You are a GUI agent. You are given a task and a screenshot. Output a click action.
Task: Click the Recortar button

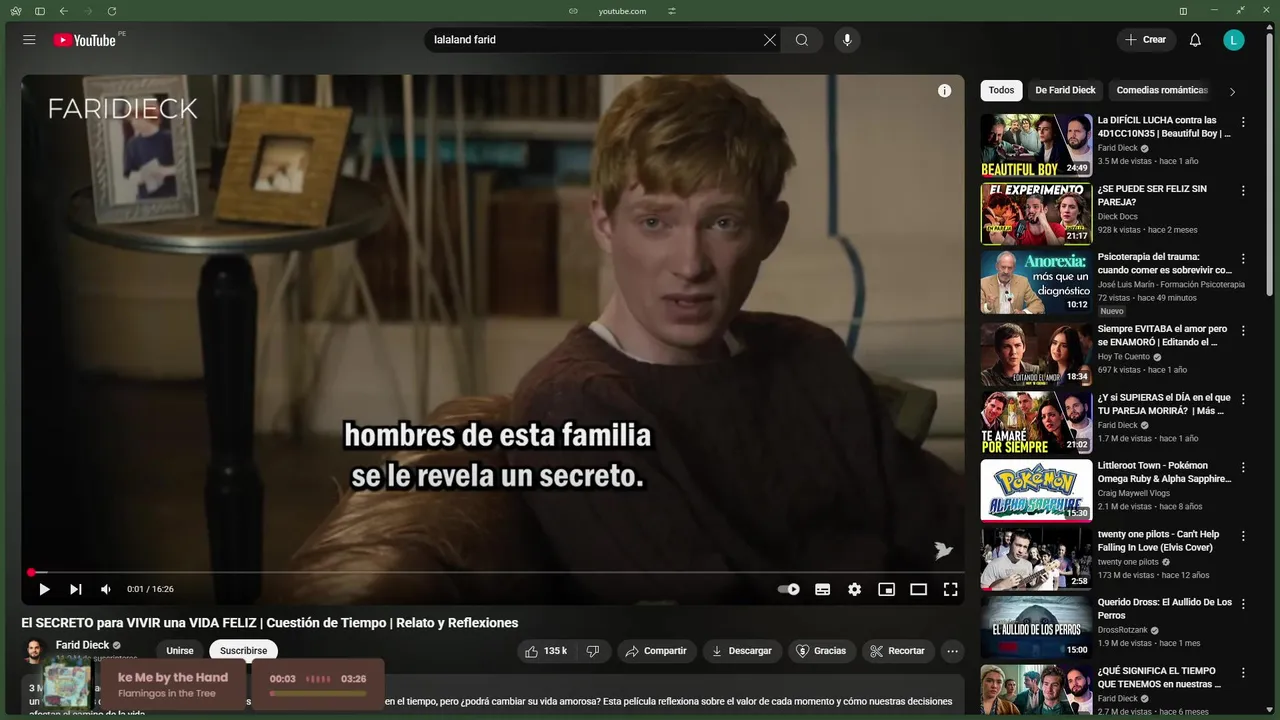pyautogui.click(x=897, y=651)
